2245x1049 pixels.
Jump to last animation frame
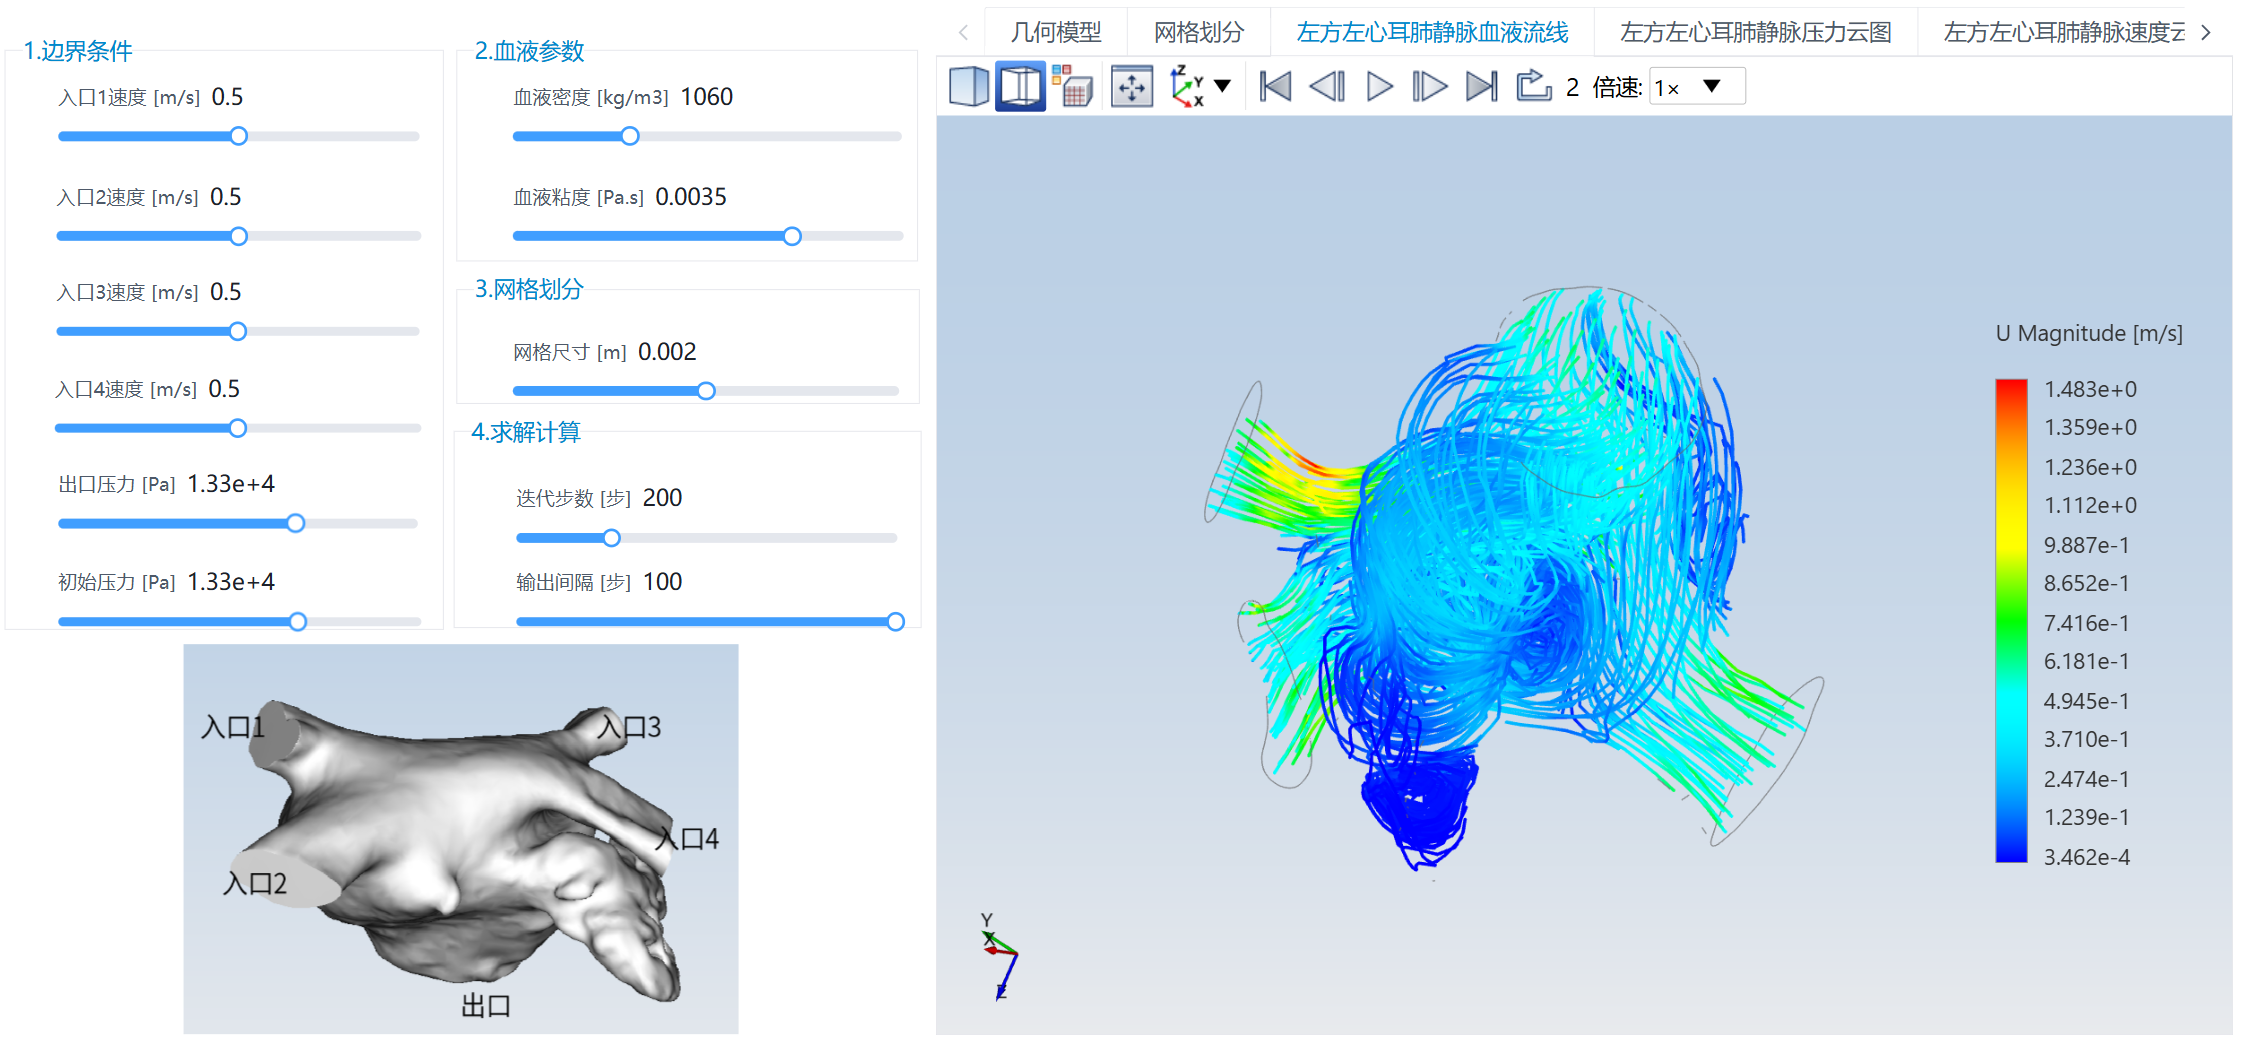(1481, 87)
